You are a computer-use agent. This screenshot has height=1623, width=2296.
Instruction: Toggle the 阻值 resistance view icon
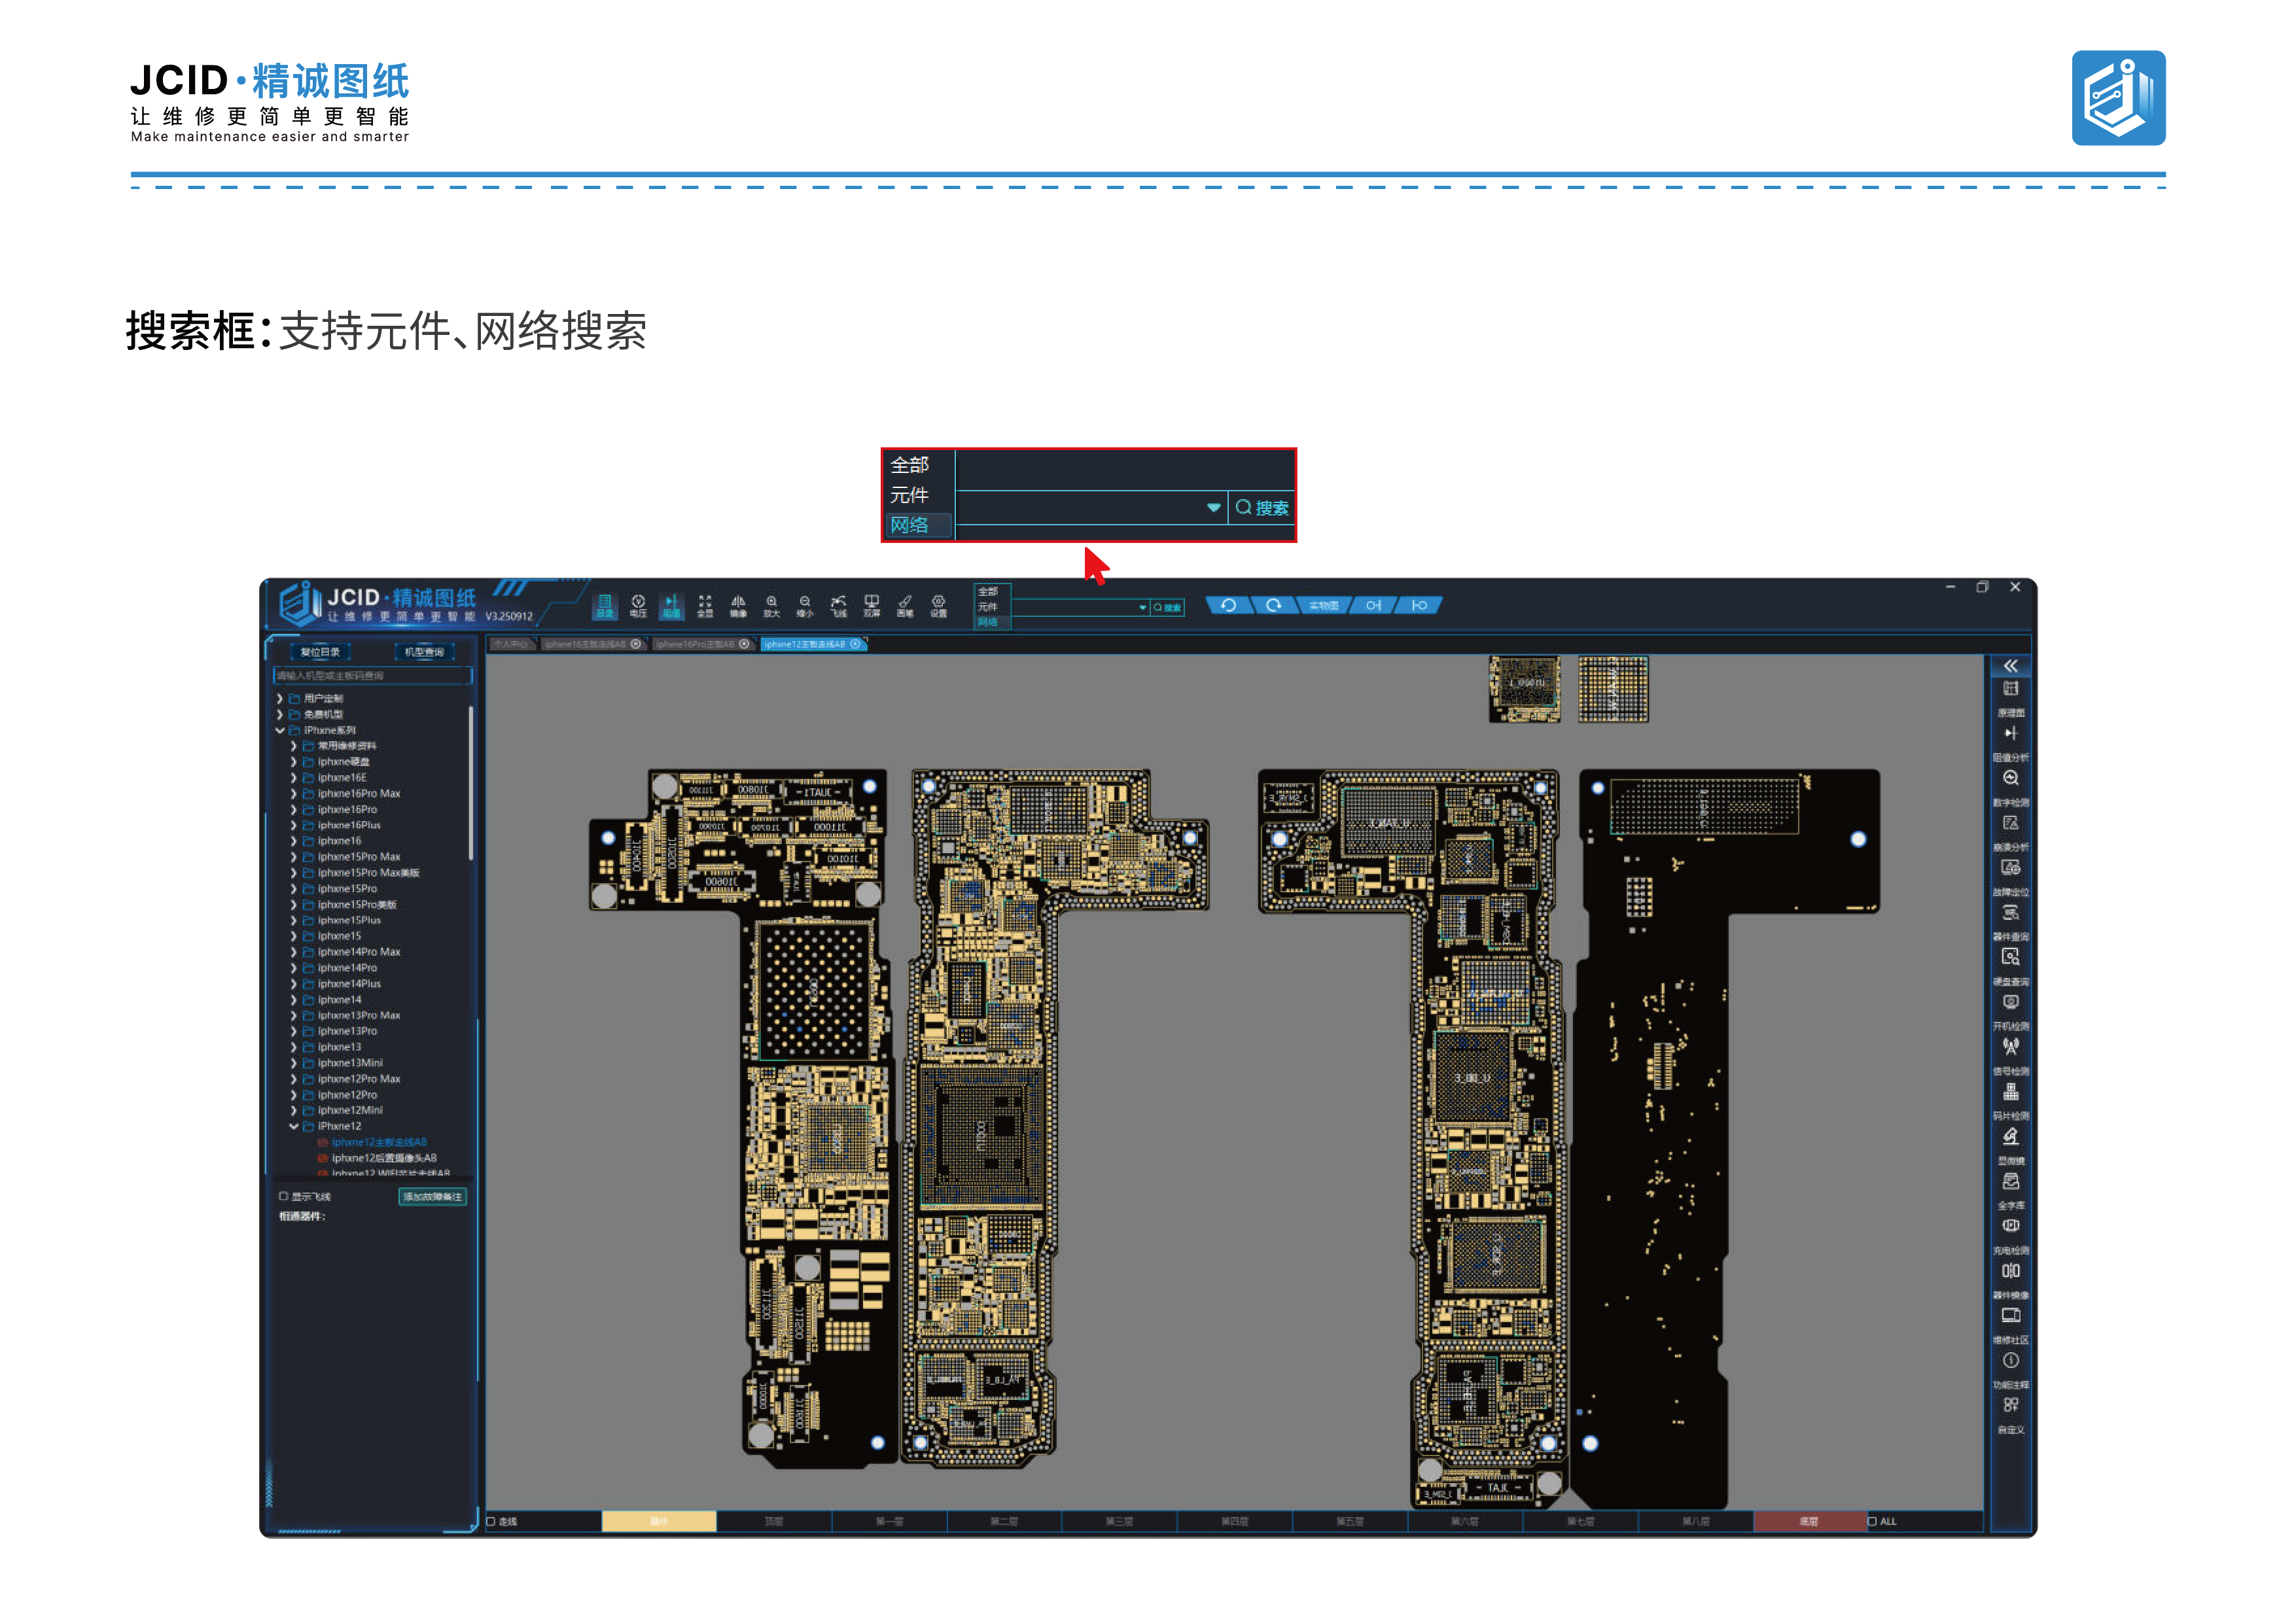(671, 606)
